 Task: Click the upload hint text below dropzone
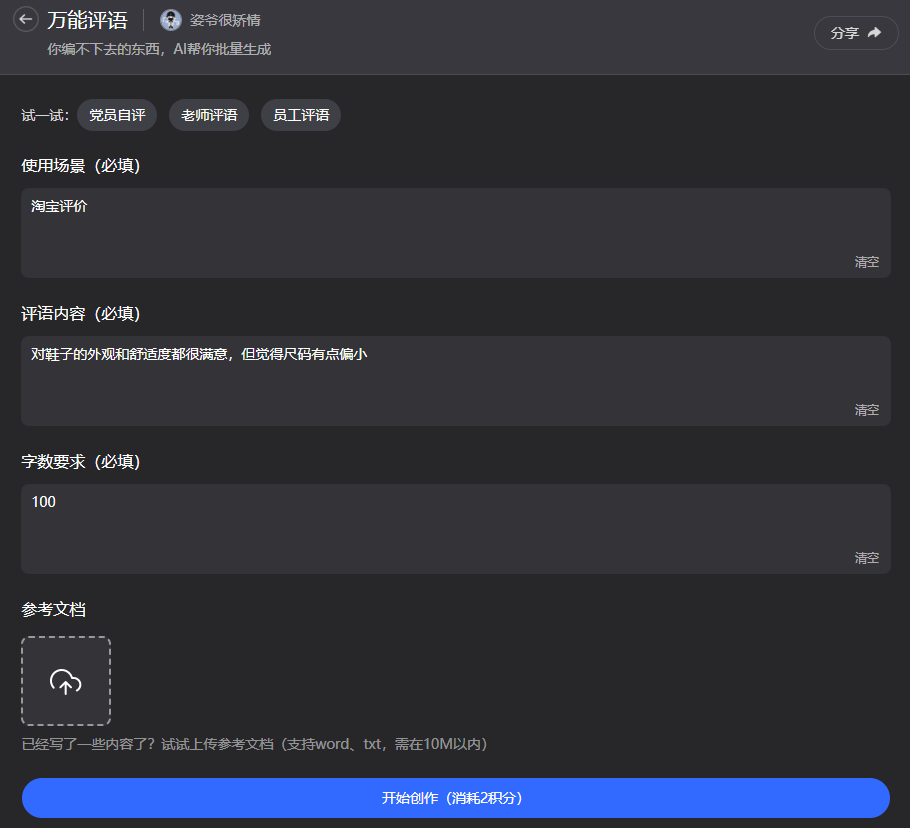(x=254, y=744)
